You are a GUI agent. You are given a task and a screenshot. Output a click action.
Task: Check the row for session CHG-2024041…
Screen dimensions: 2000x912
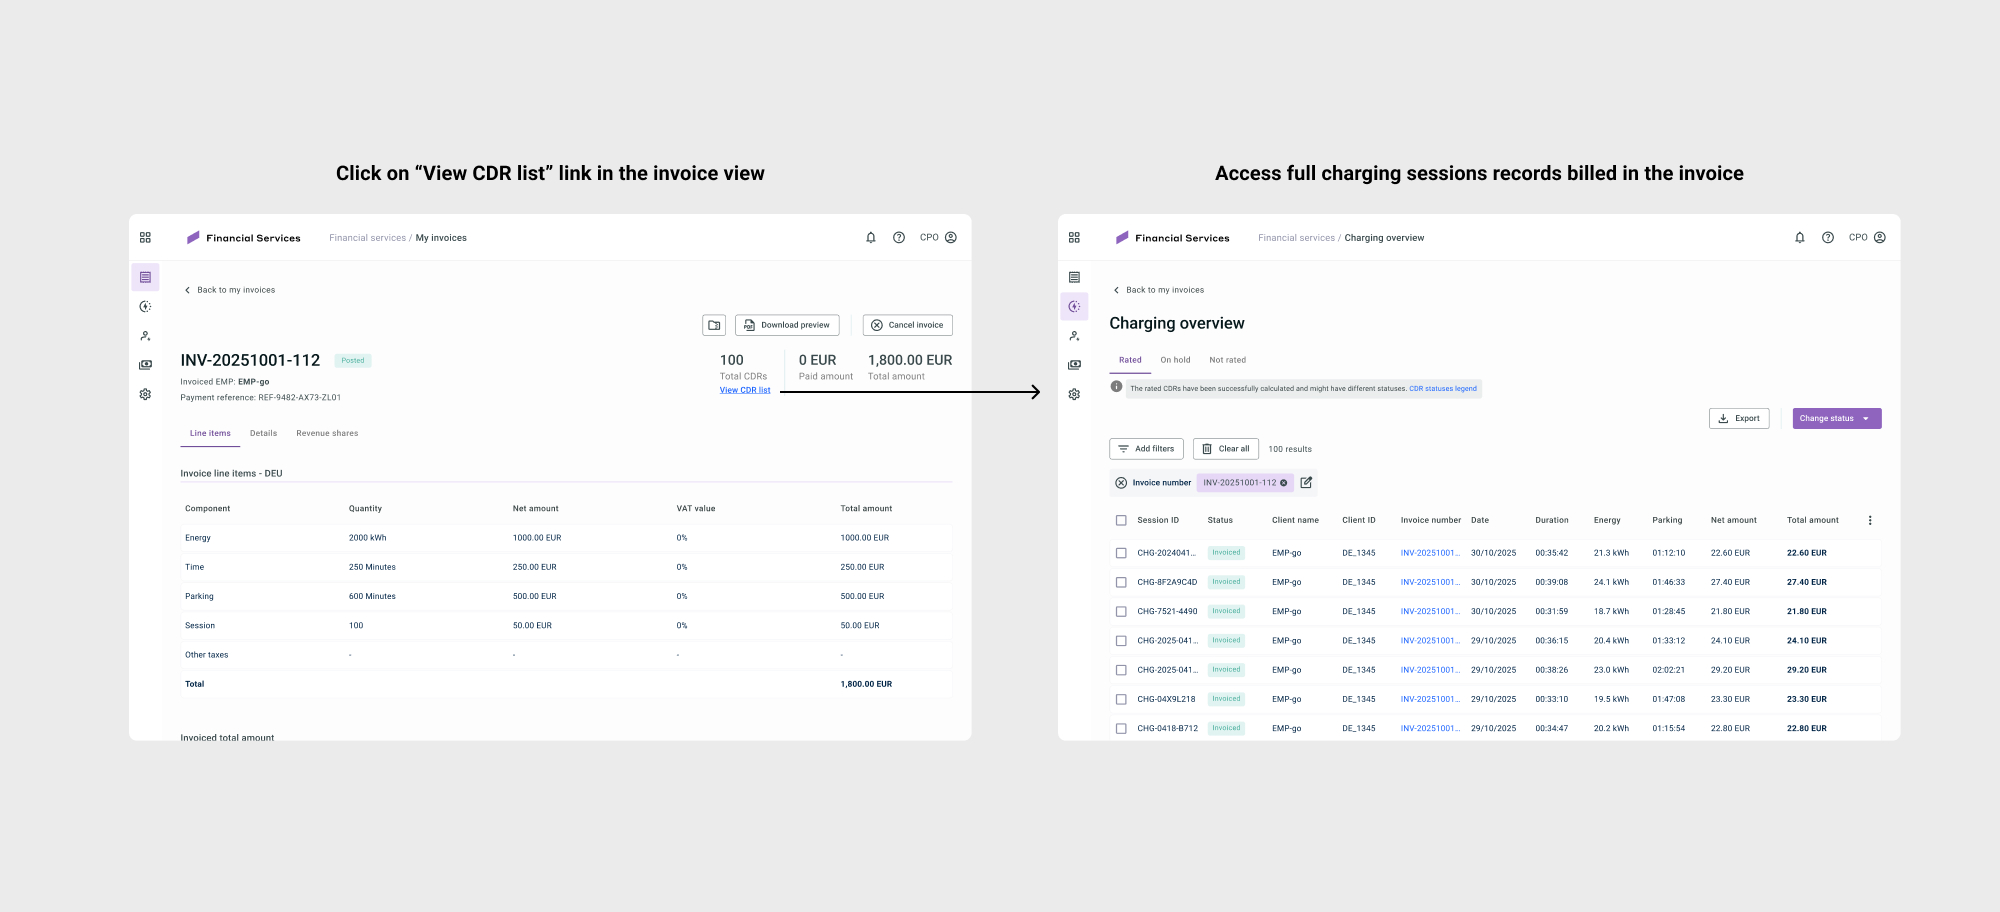click(x=1121, y=553)
